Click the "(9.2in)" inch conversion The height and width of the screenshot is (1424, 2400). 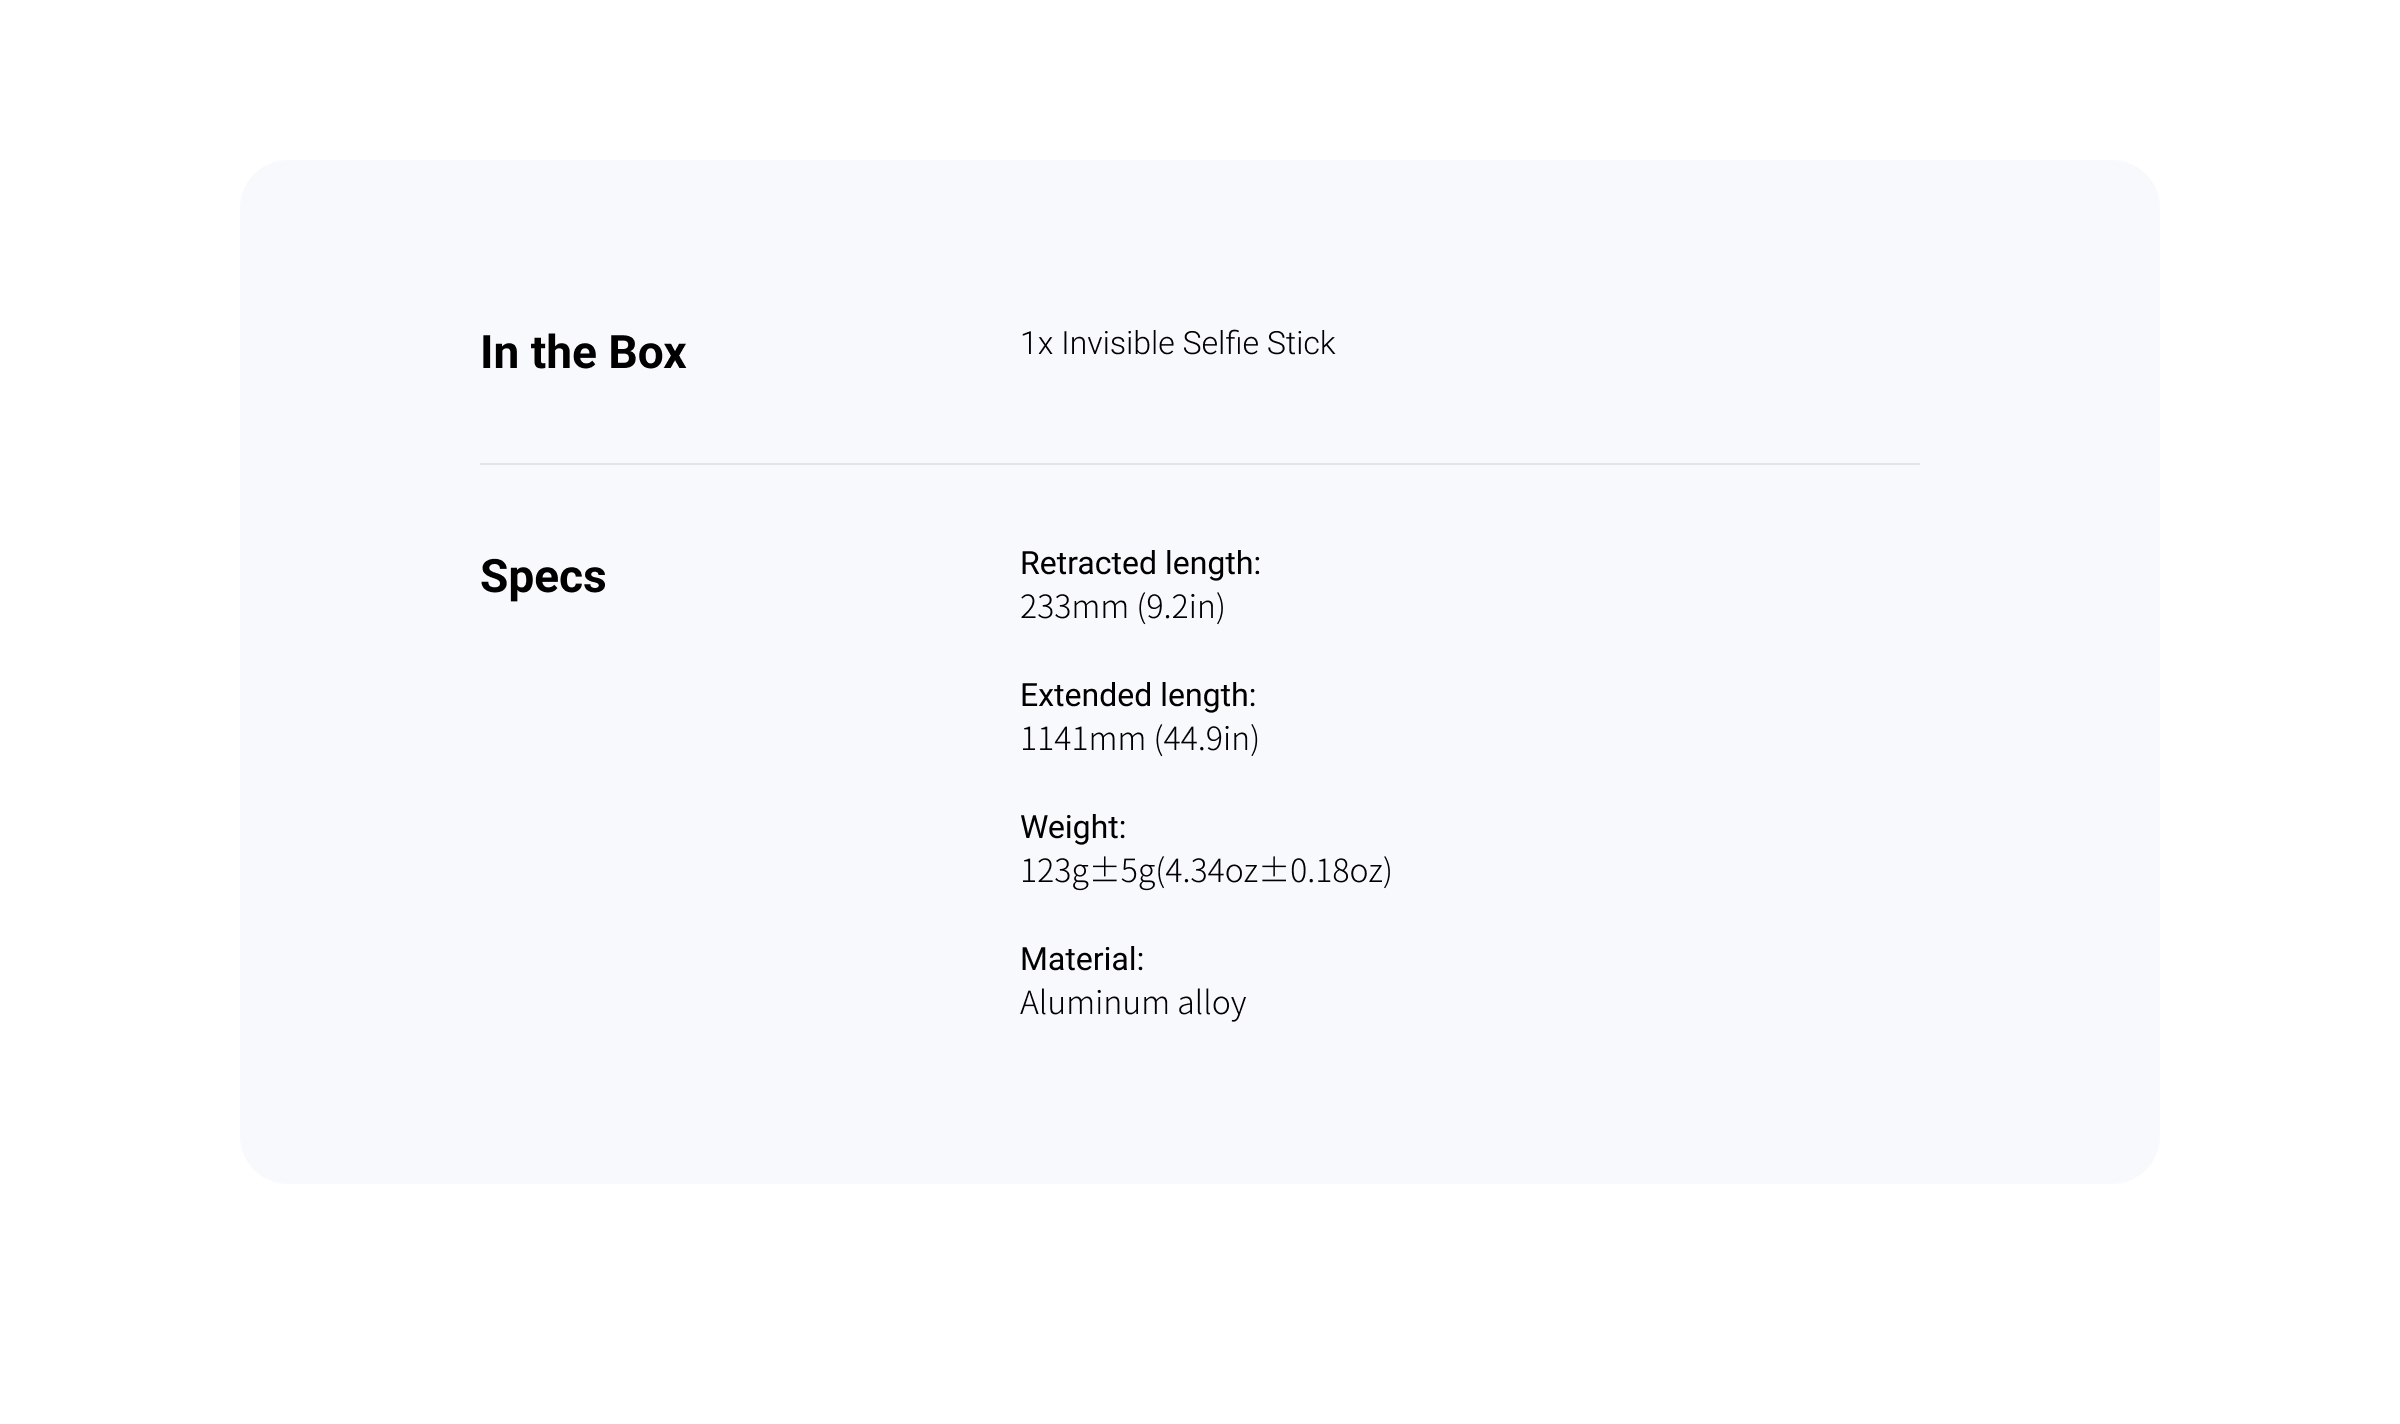pyautogui.click(x=1181, y=608)
